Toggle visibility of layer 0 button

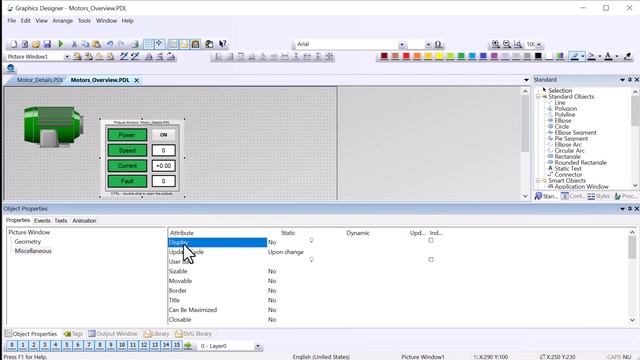click(x=12, y=345)
